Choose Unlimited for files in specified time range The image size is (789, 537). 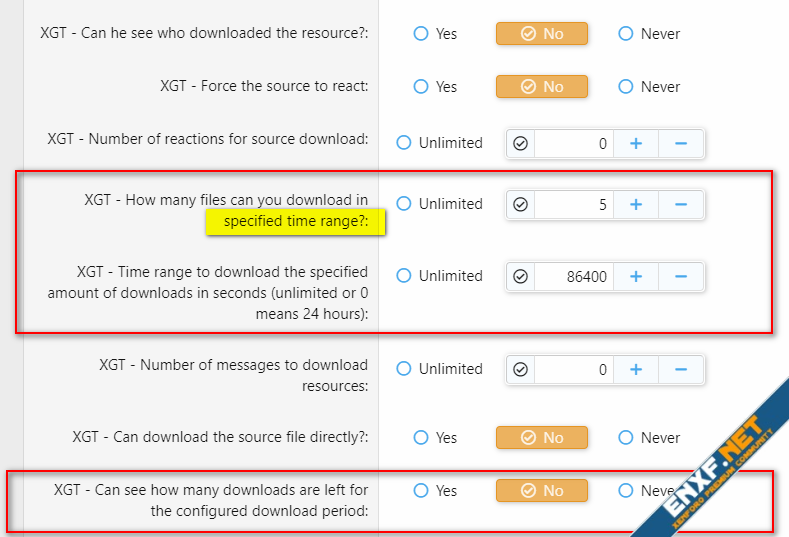pyautogui.click(x=404, y=204)
